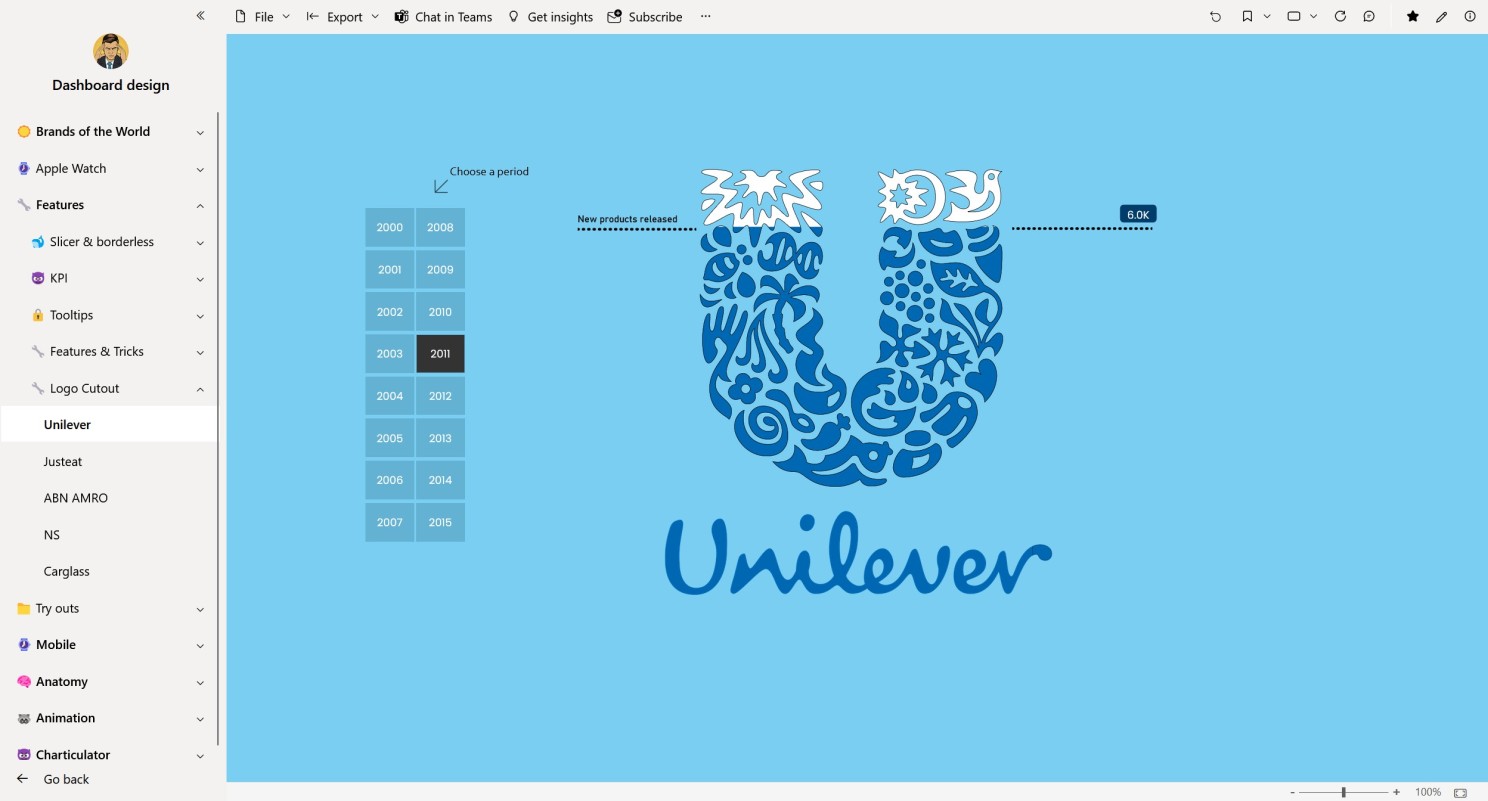Select the Unilever page in navigation
This screenshot has width=1488, height=801.
point(109,425)
